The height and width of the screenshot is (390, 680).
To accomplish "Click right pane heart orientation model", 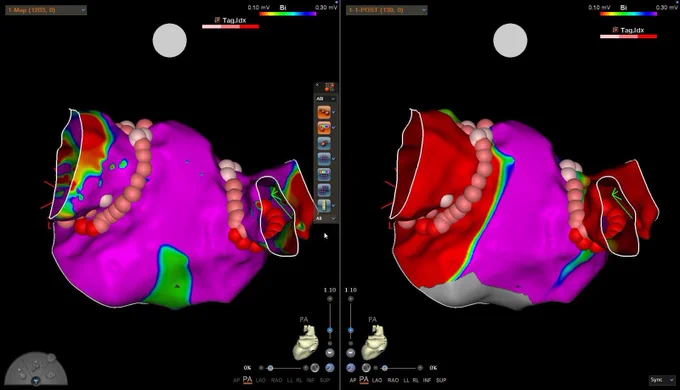I will click(374, 343).
